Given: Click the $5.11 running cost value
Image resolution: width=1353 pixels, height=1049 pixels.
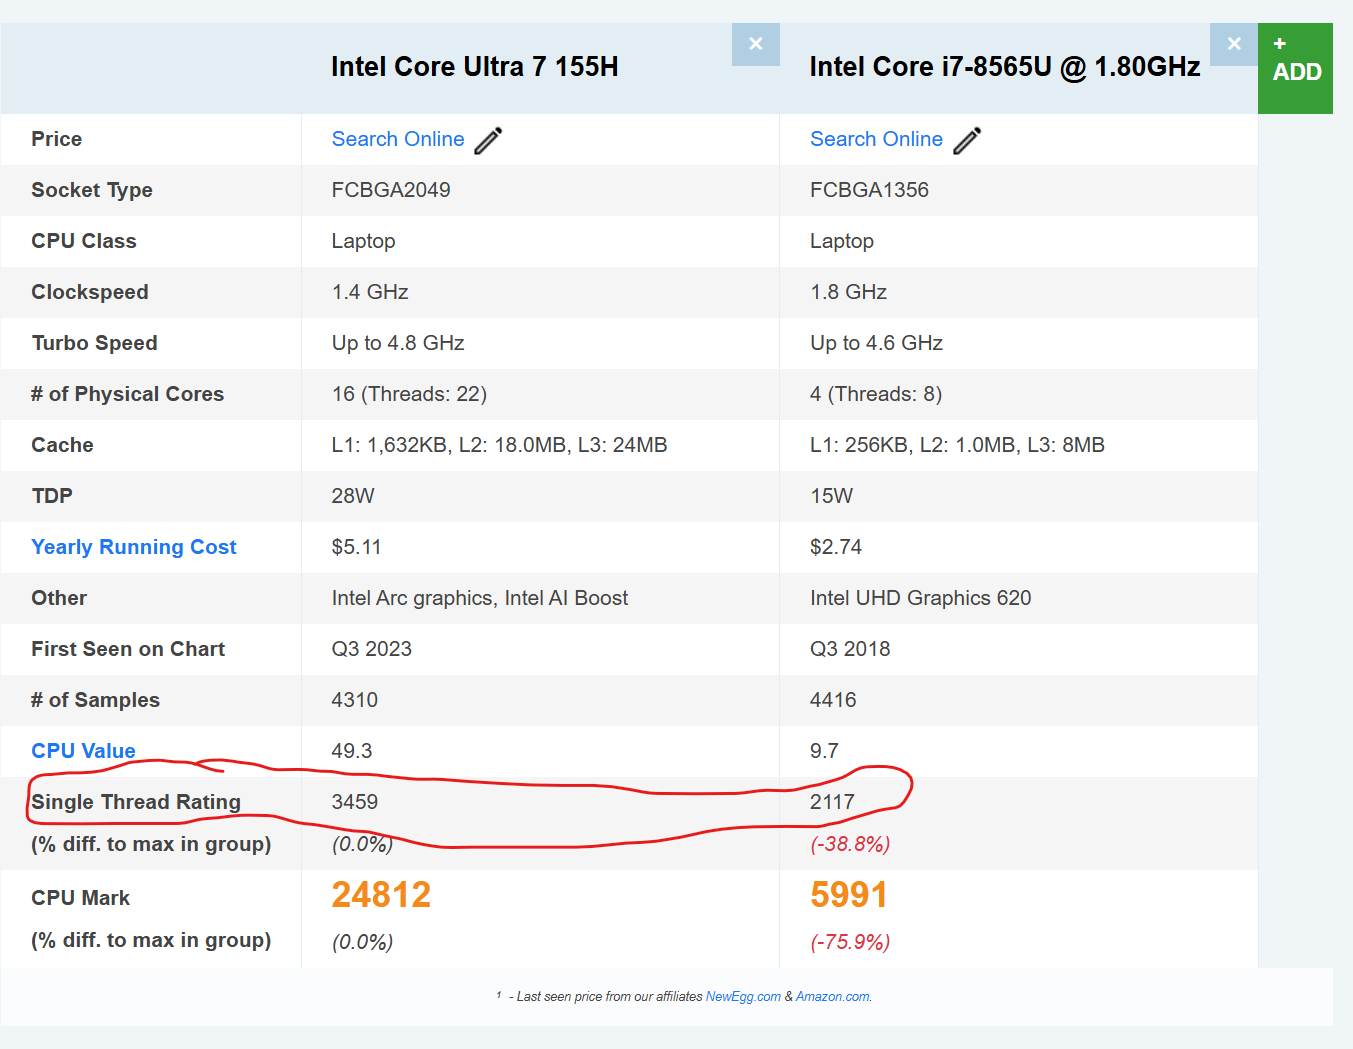Looking at the screenshot, I should coord(356,547).
